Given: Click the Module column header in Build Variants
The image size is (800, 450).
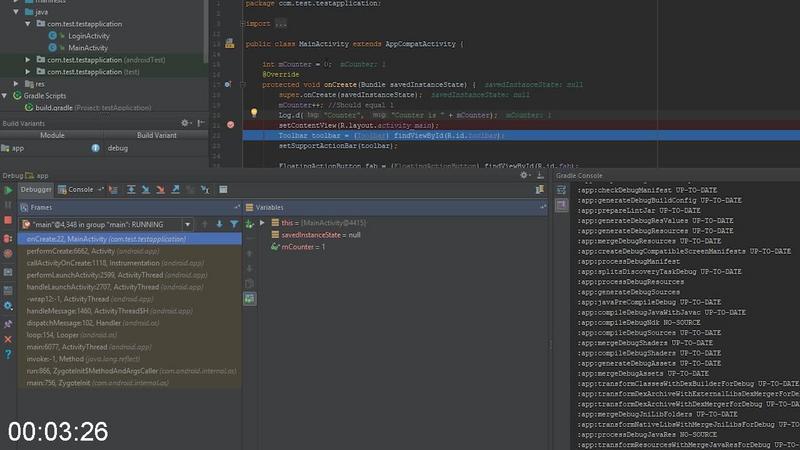Looking at the screenshot, I should click(52, 135).
